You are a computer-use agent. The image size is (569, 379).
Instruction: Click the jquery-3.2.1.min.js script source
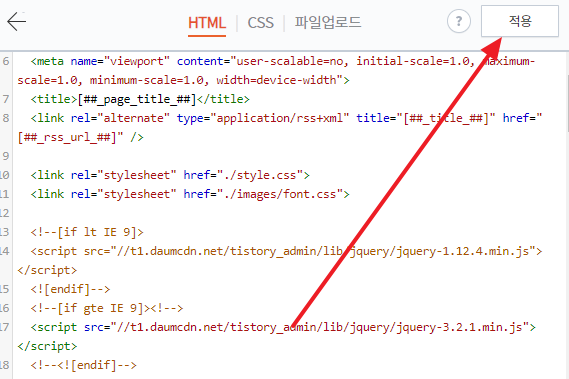click(320, 327)
